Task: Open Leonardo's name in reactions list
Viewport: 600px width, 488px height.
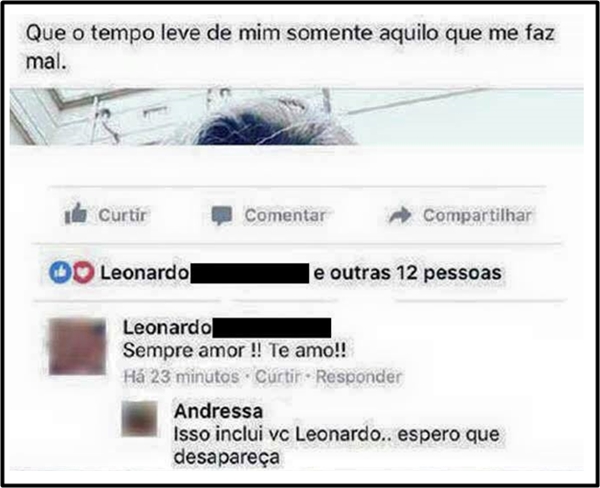Action: [x=145, y=273]
